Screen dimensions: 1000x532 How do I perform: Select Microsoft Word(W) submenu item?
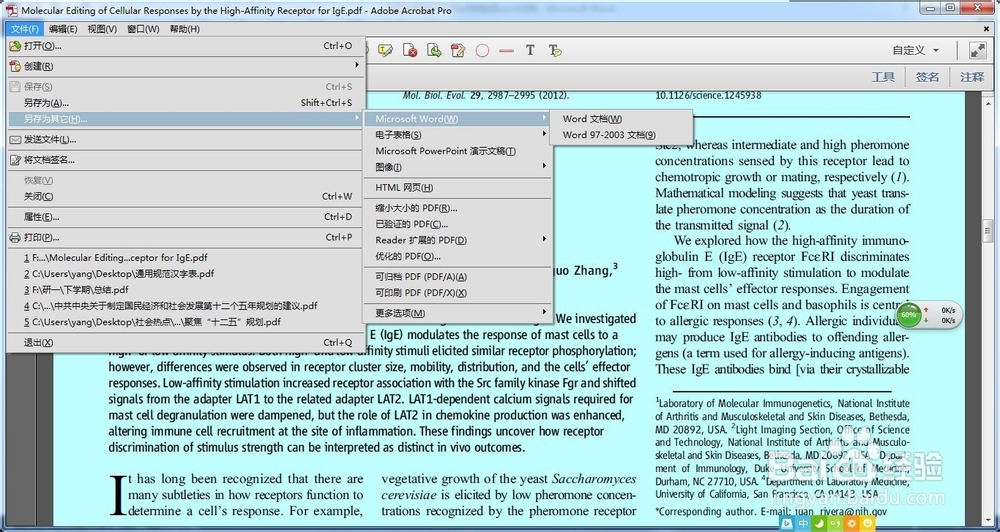(458, 119)
